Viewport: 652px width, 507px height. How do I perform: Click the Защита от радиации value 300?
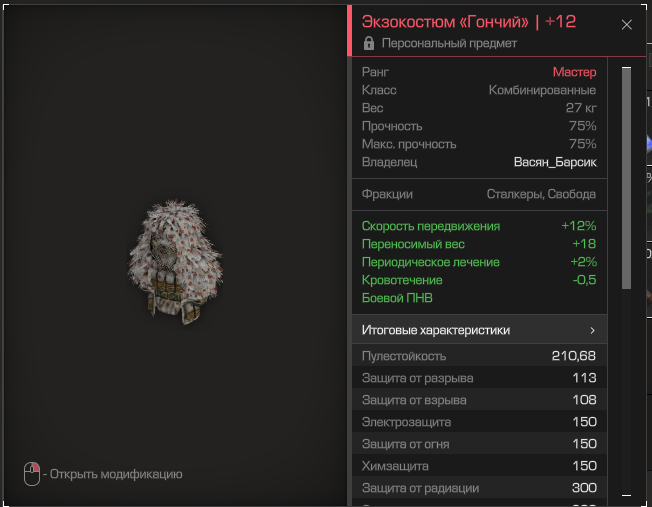(x=584, y=487)
